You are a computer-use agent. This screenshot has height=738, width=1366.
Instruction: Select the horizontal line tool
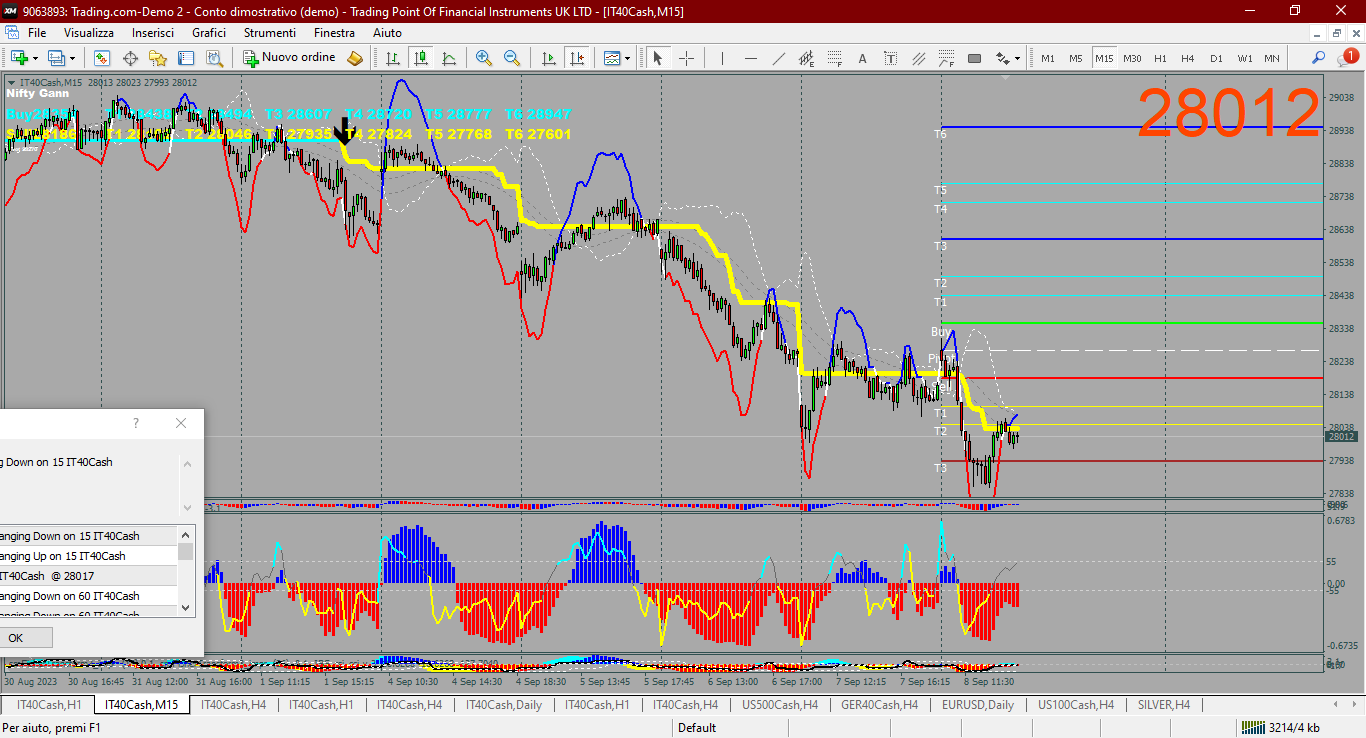click(x=751, y=58)
